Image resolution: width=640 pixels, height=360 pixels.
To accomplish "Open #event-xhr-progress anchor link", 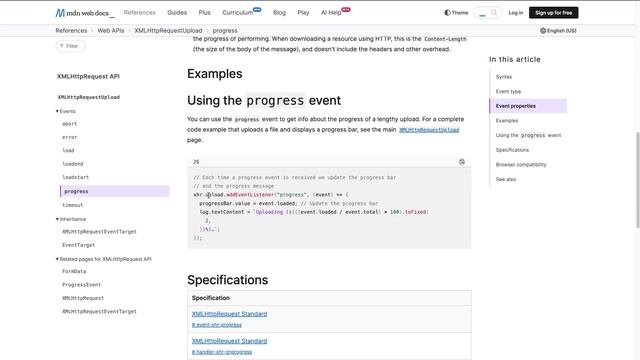I will [x=217, y=325].
